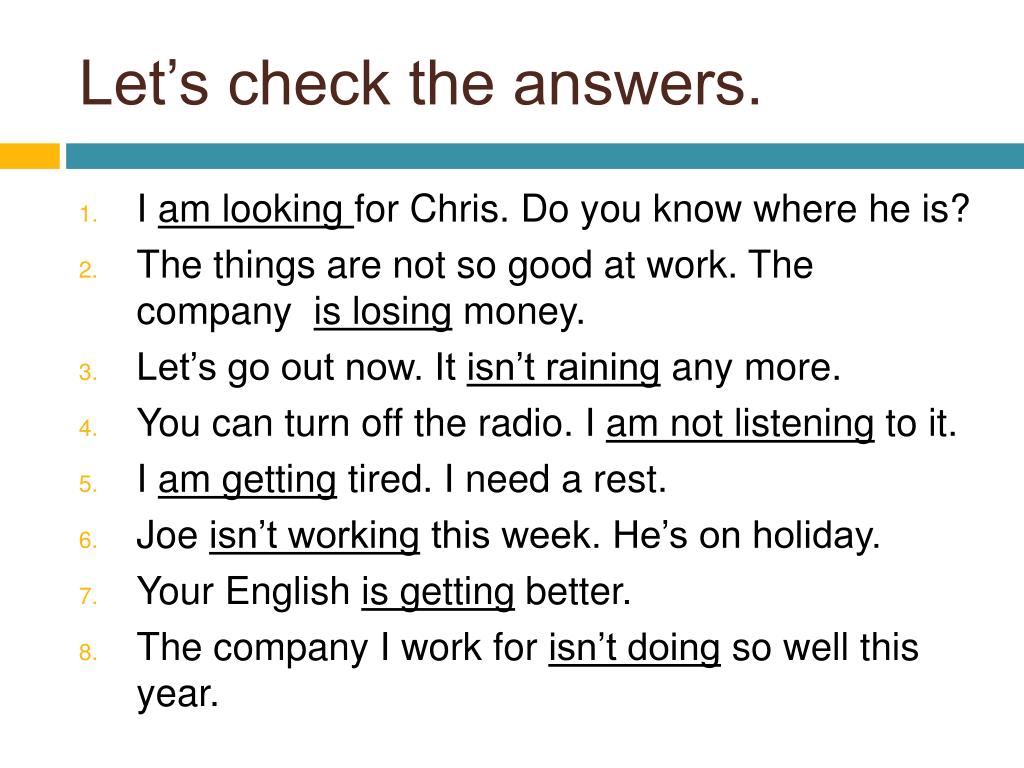Click list number 1 marker
Image resolution: width=1024 pixels, height=768 pixels.
[x=88, y=214]
